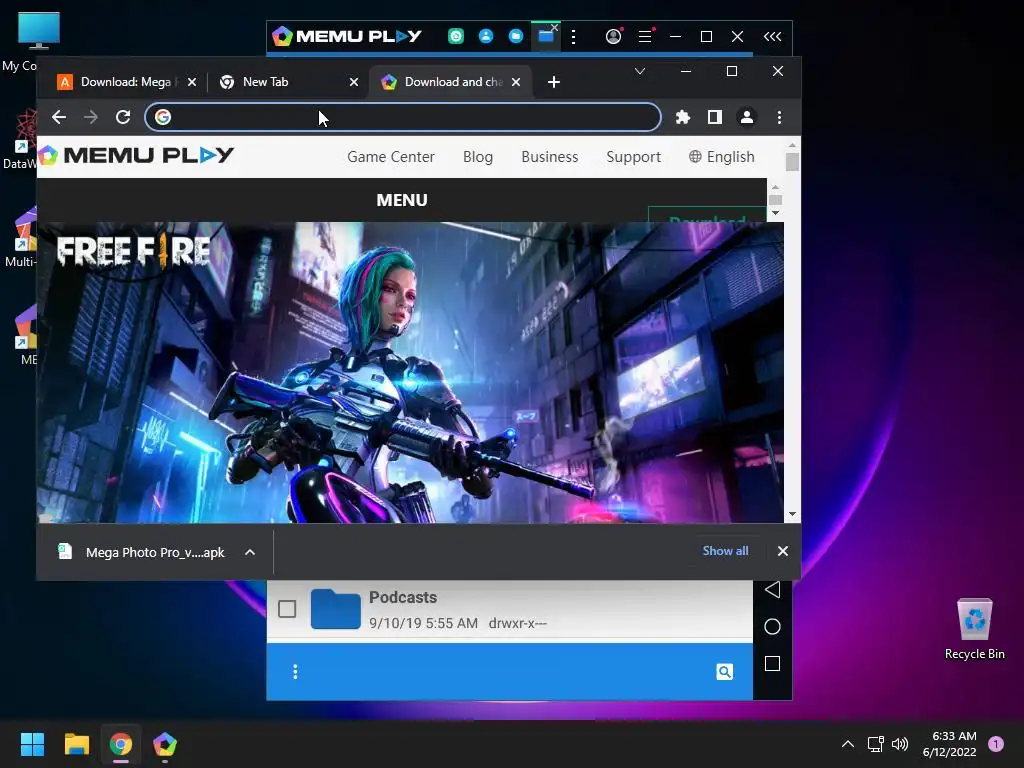
Task: Close the Download: Mega tab
Action: click(191, 82)
